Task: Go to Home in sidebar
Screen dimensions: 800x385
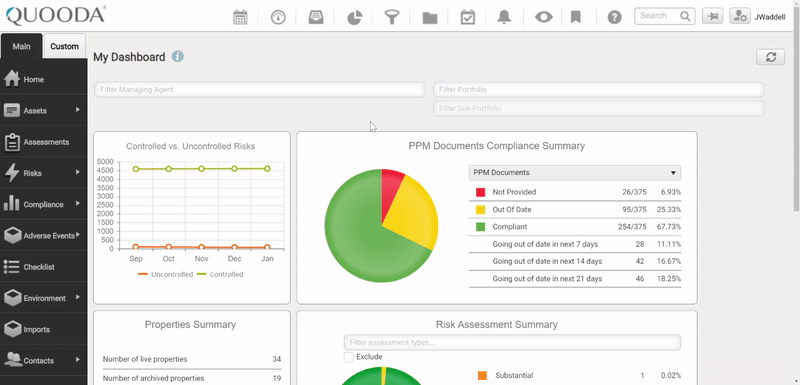Action: tap(43, 80)
